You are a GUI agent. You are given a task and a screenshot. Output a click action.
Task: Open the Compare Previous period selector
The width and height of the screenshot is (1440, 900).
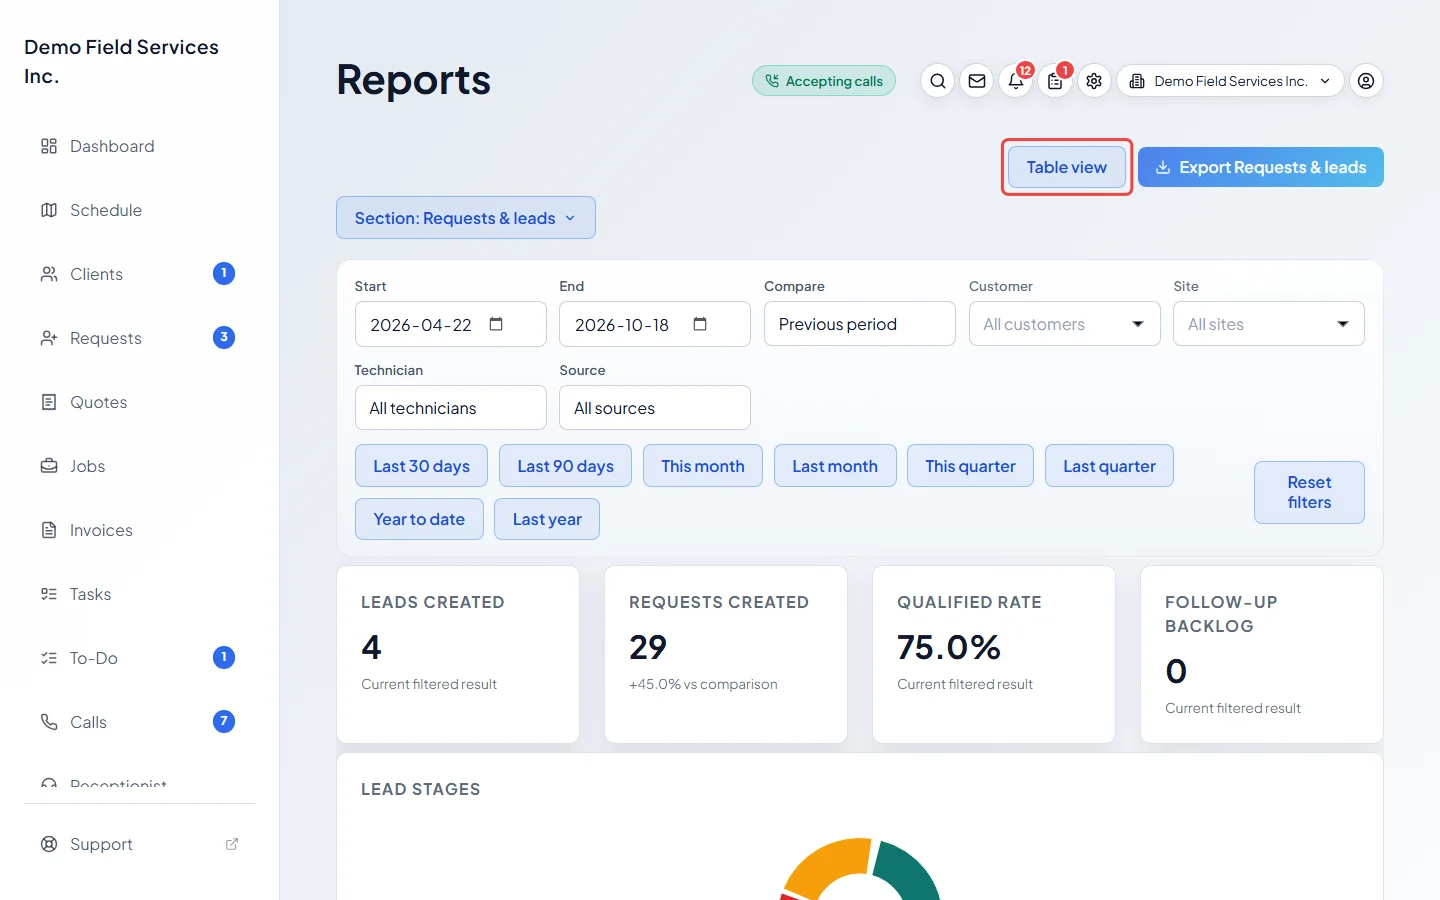coord(860,324)
